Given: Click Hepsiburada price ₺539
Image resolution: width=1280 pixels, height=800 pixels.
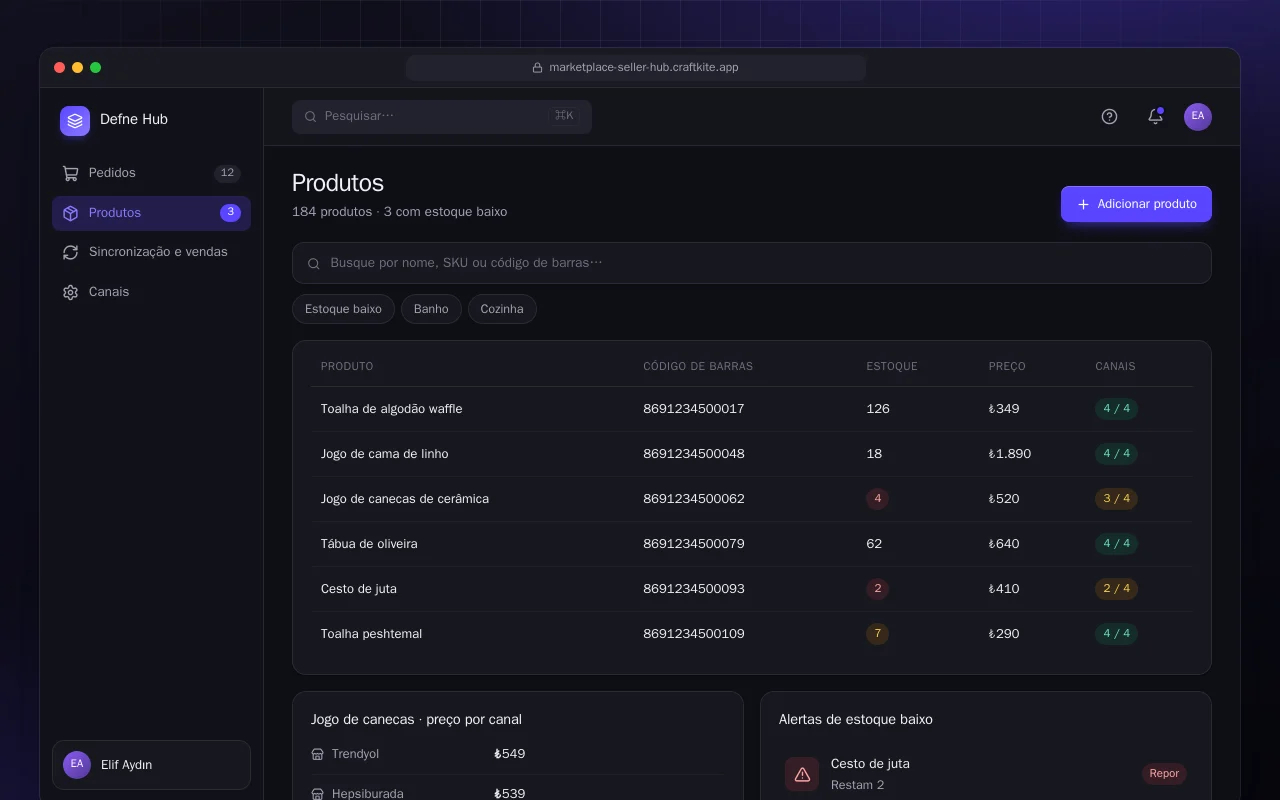Looking at the screenshot, I should click(x=510, y=794).
